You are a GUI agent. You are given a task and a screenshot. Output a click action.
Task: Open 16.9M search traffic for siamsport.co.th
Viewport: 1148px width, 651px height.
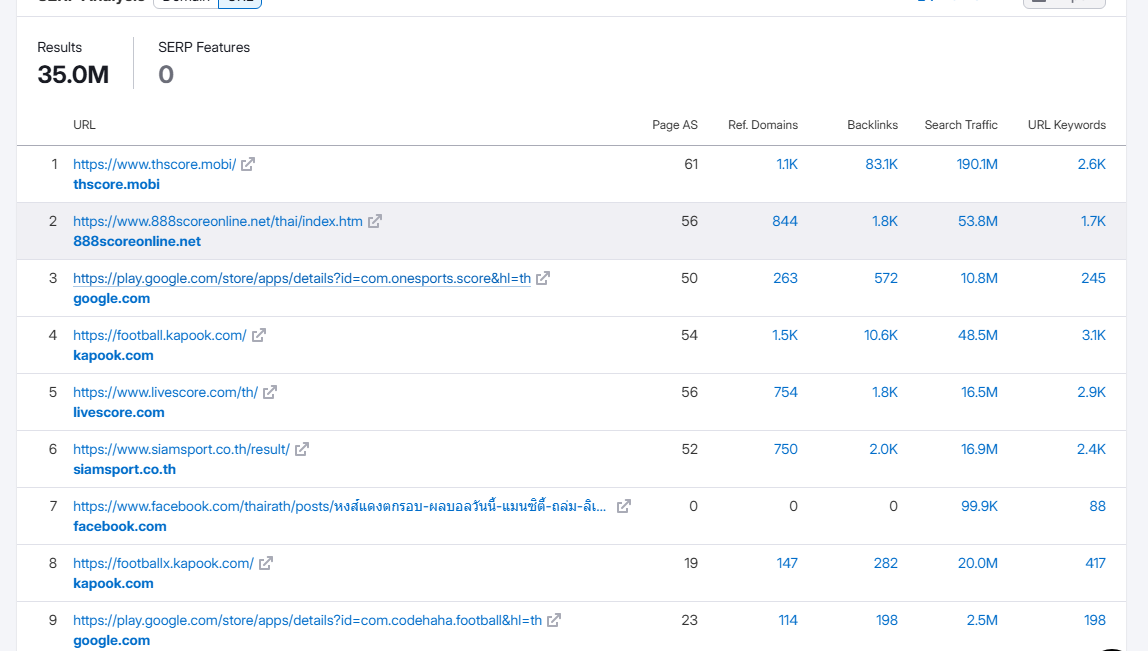[x=980, y=450]
